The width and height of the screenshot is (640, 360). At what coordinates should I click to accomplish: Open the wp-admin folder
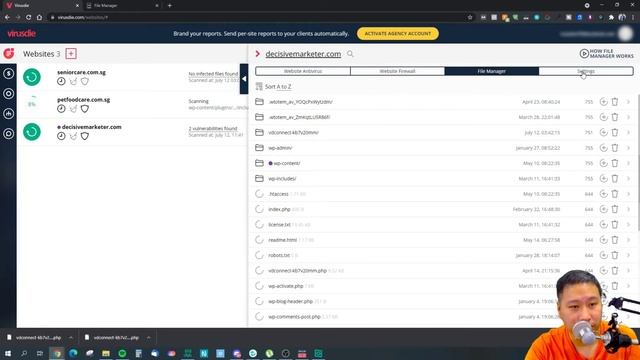point(280,148)
